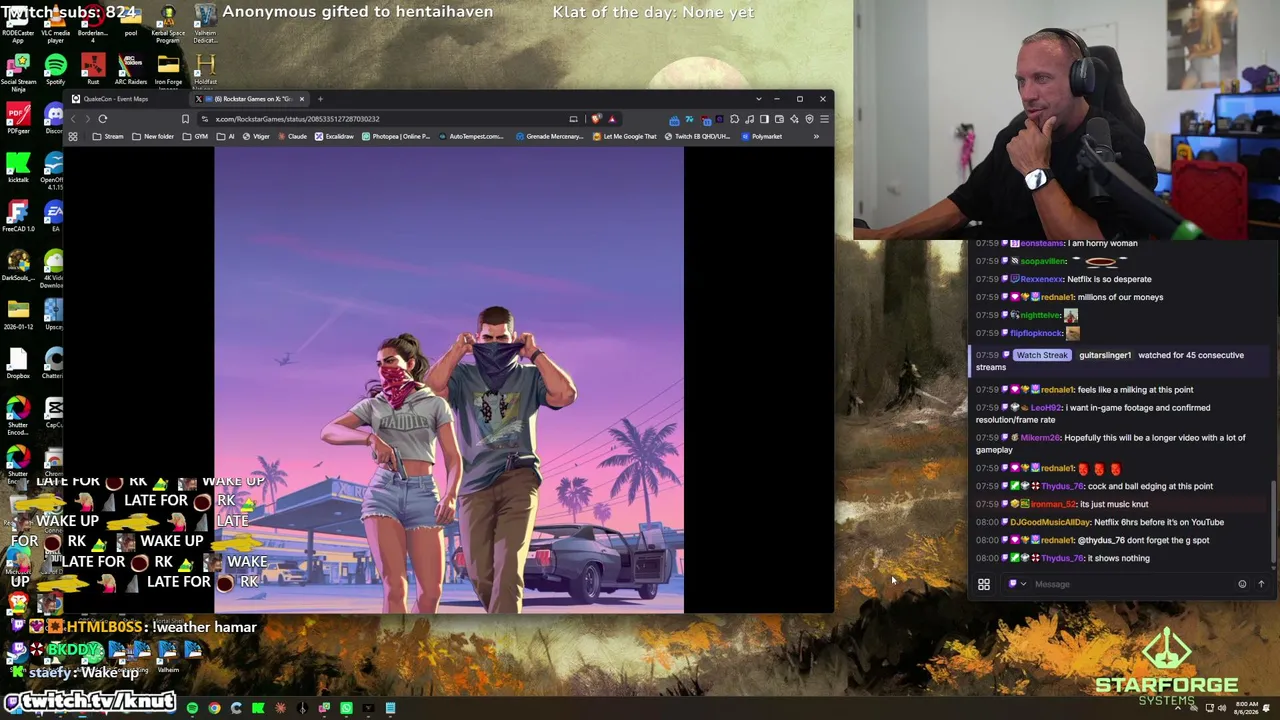1280x720 pixels.
Task: Click the chat Message input field
Action: coord(1130,584)
